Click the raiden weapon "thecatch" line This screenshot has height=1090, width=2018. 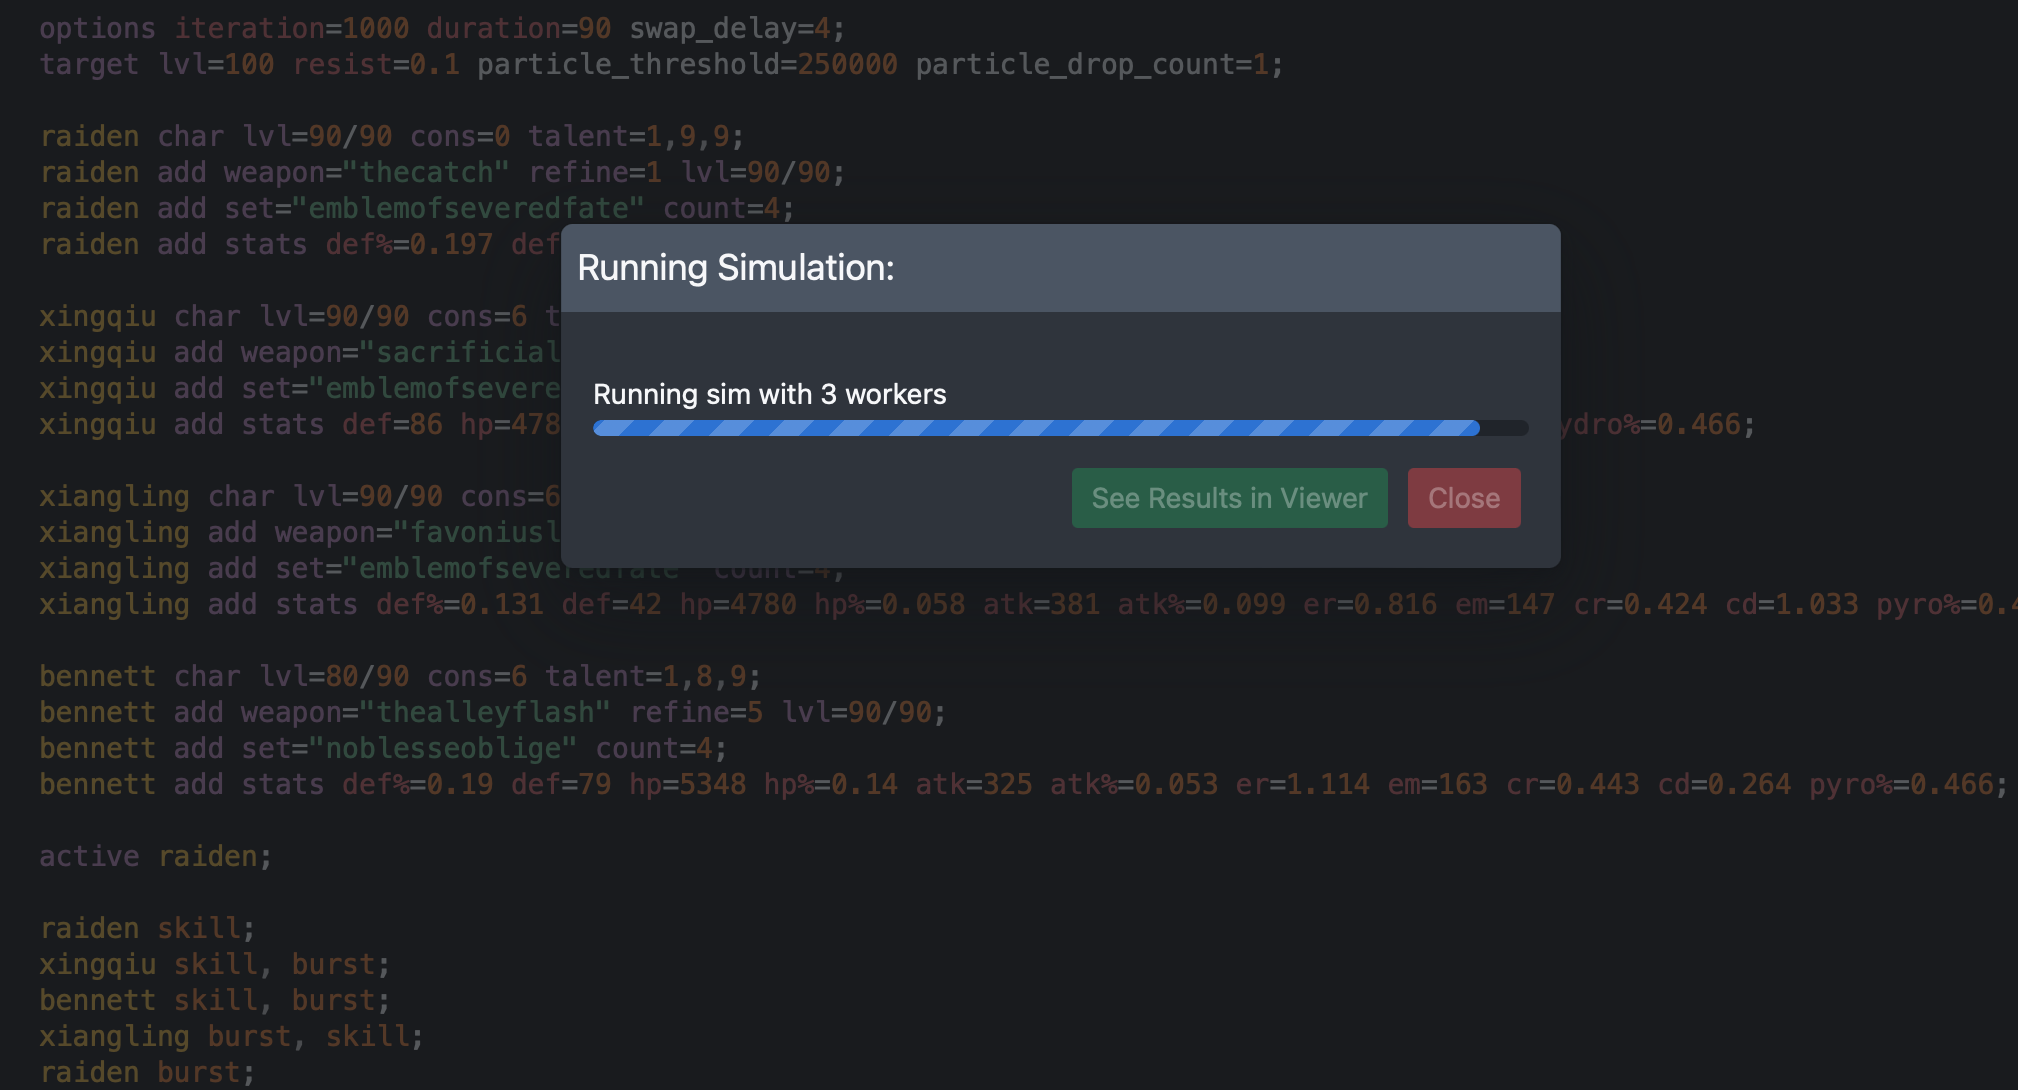coord(440,172)
